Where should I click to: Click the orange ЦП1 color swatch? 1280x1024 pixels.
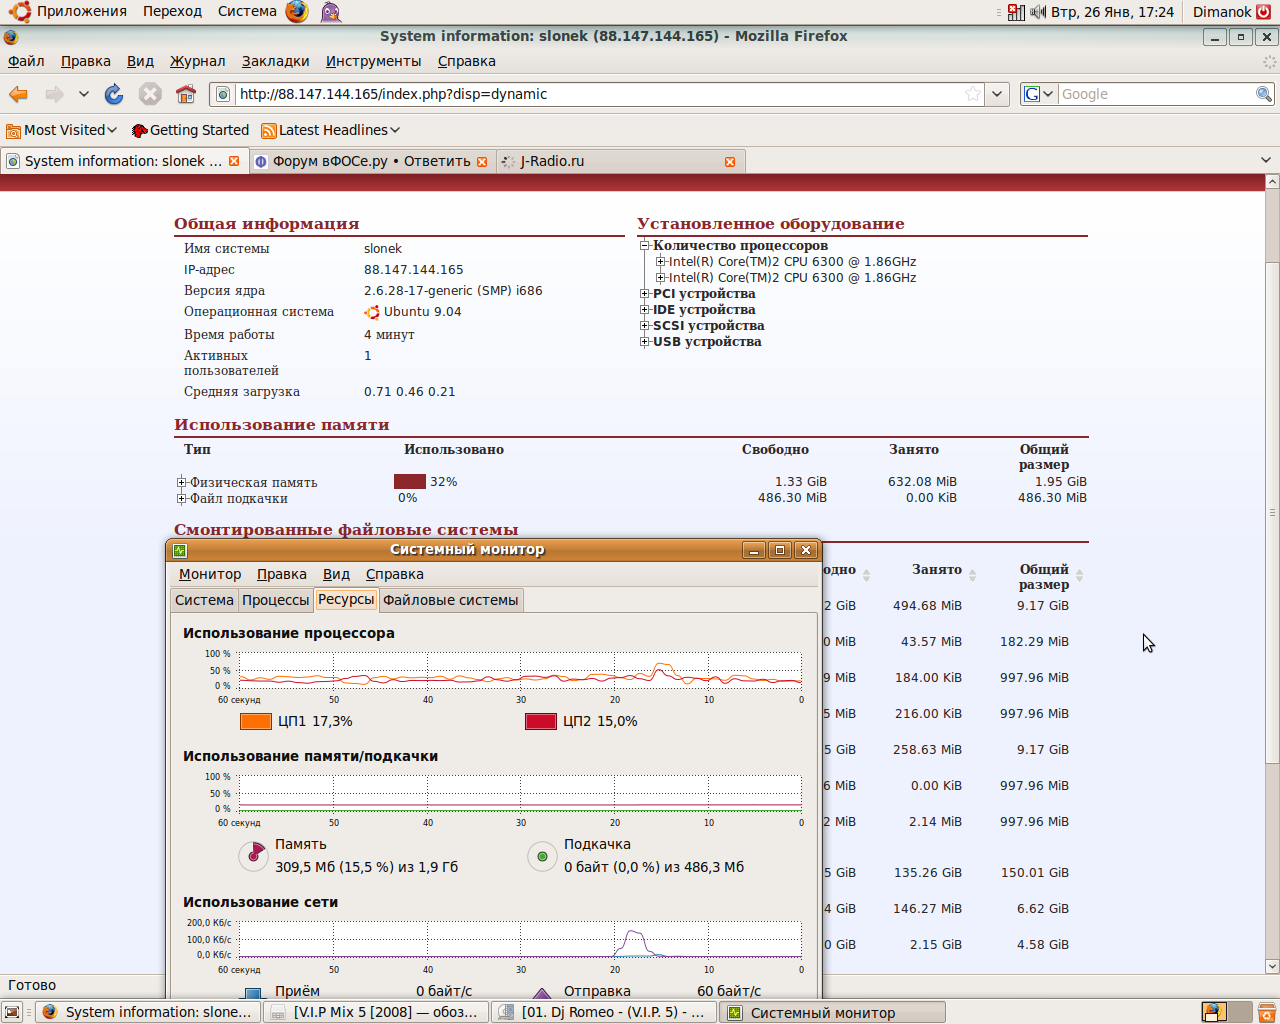point(256,721)
